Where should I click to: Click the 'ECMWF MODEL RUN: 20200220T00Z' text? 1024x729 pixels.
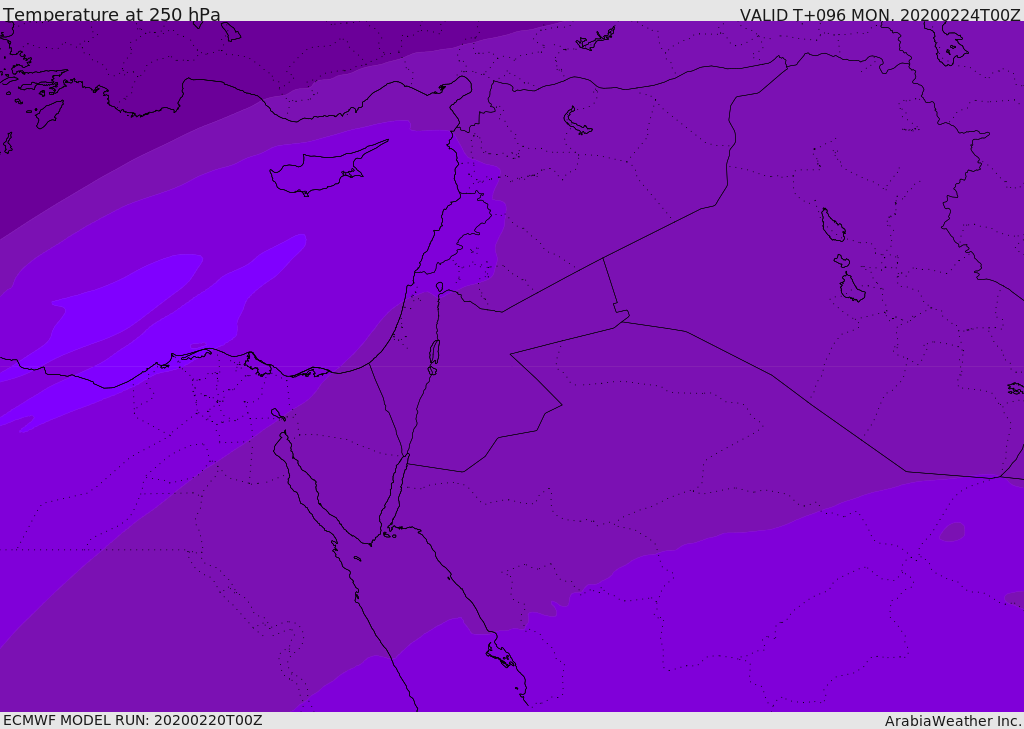pyautogui.click(x=133, y=720)
